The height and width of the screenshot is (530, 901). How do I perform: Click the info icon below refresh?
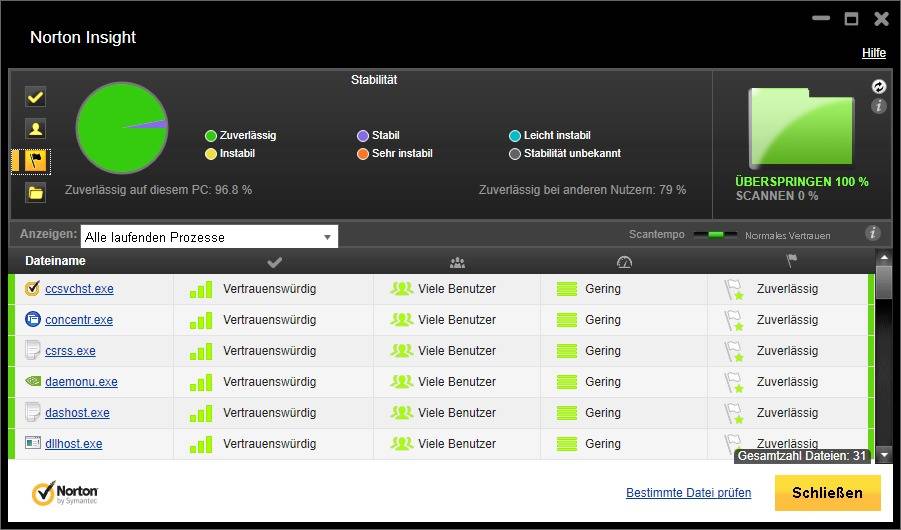click(879, 106)
